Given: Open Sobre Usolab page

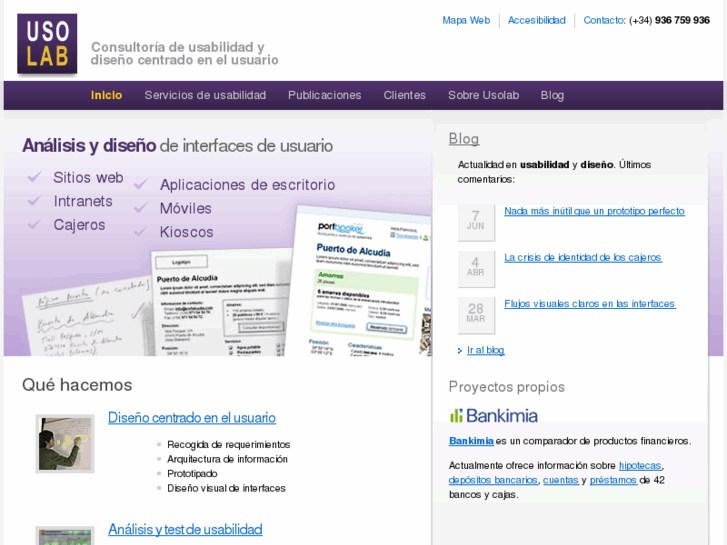Looking at the screenshot, I should (484, 96).
